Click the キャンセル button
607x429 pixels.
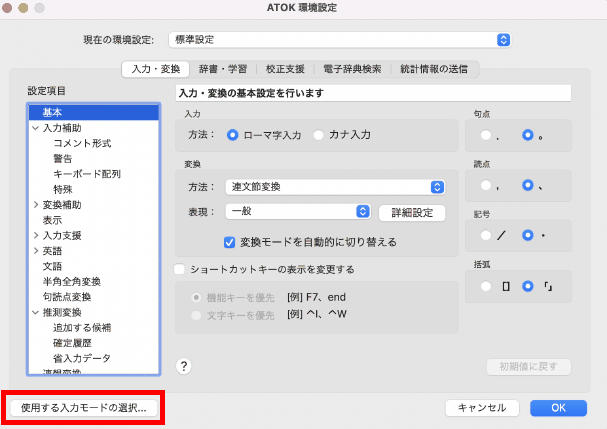point(482,408)
